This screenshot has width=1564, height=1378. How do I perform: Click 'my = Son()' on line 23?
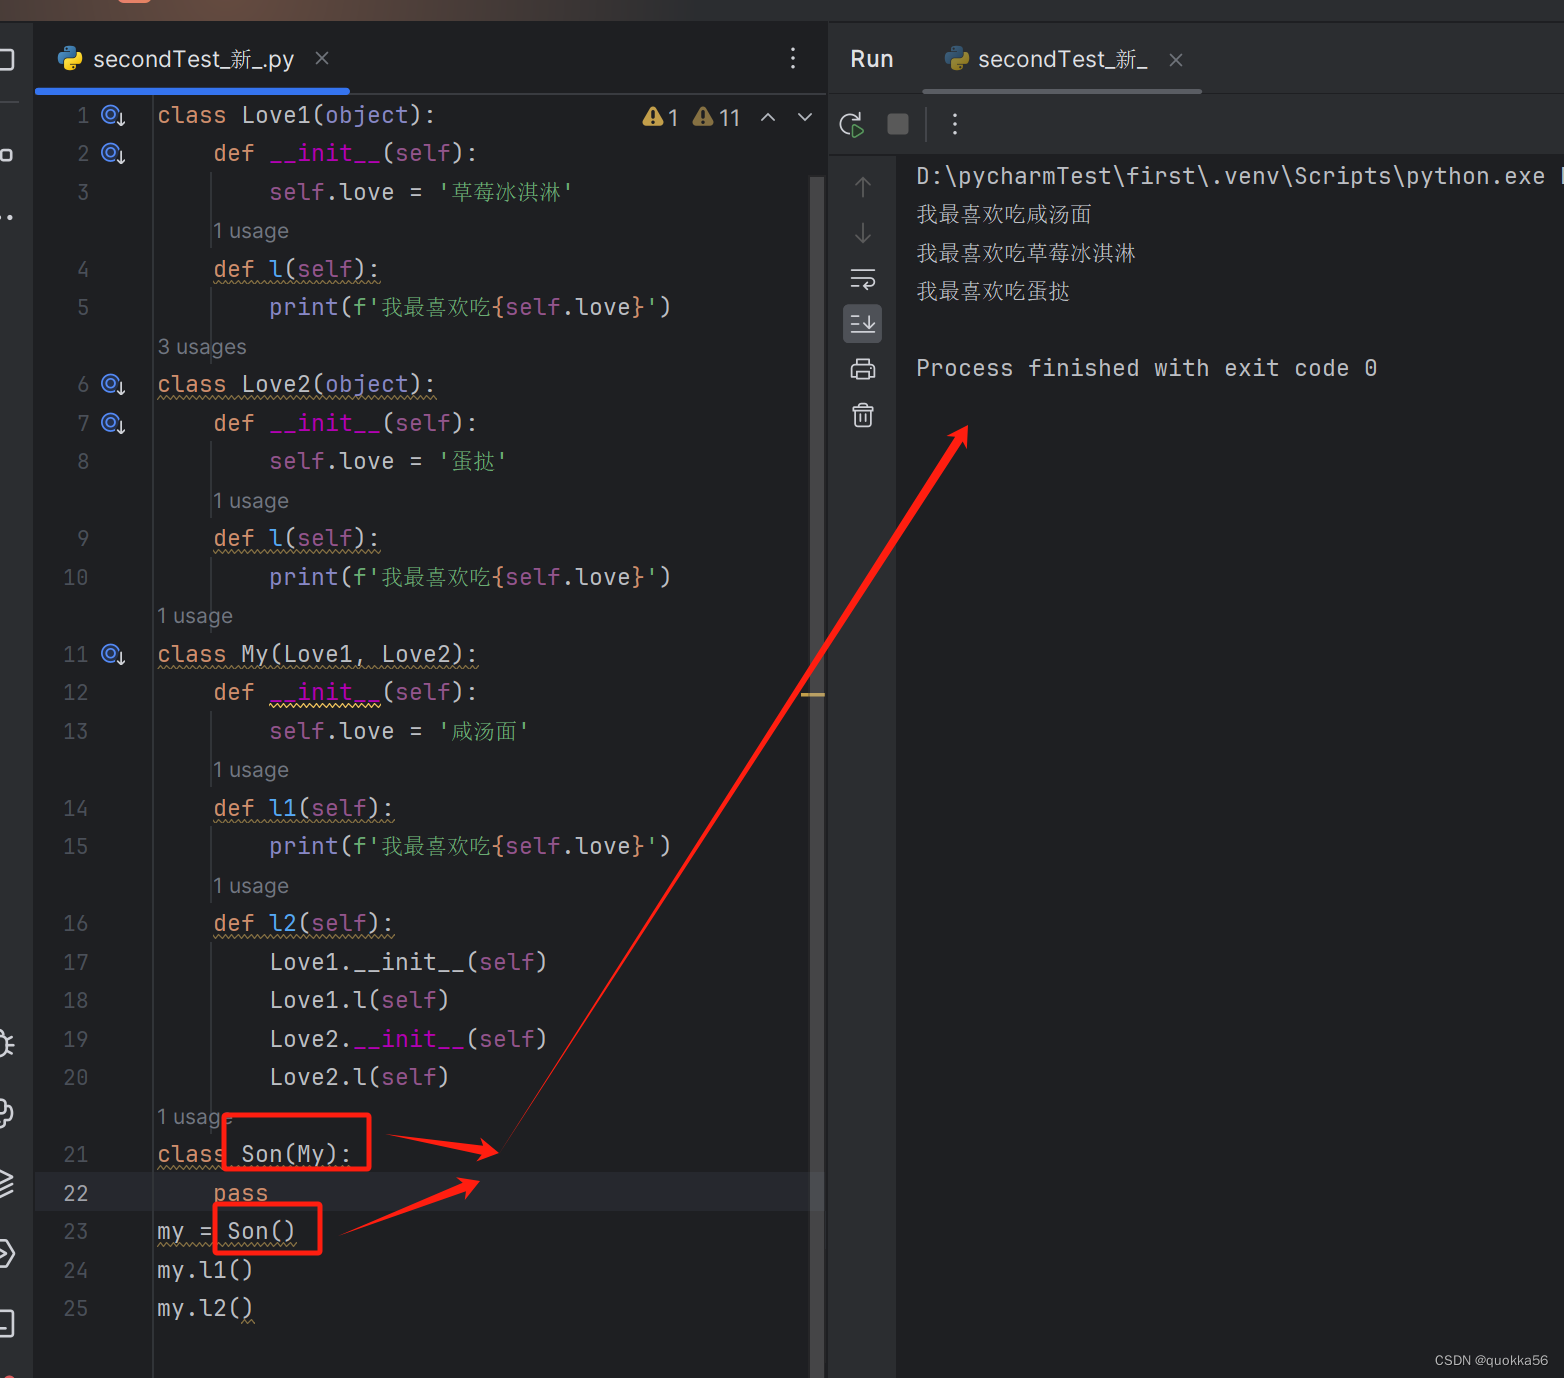[x=227, y=1232]
